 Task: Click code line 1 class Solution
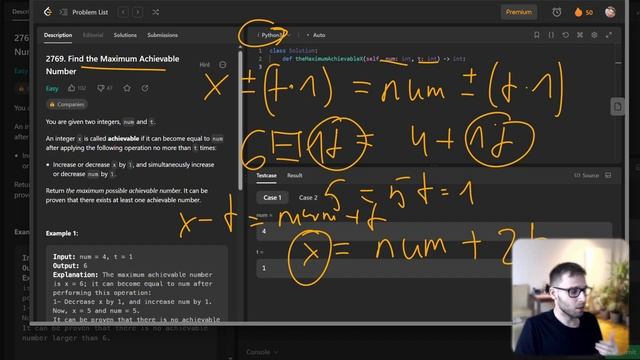(293, 51)
